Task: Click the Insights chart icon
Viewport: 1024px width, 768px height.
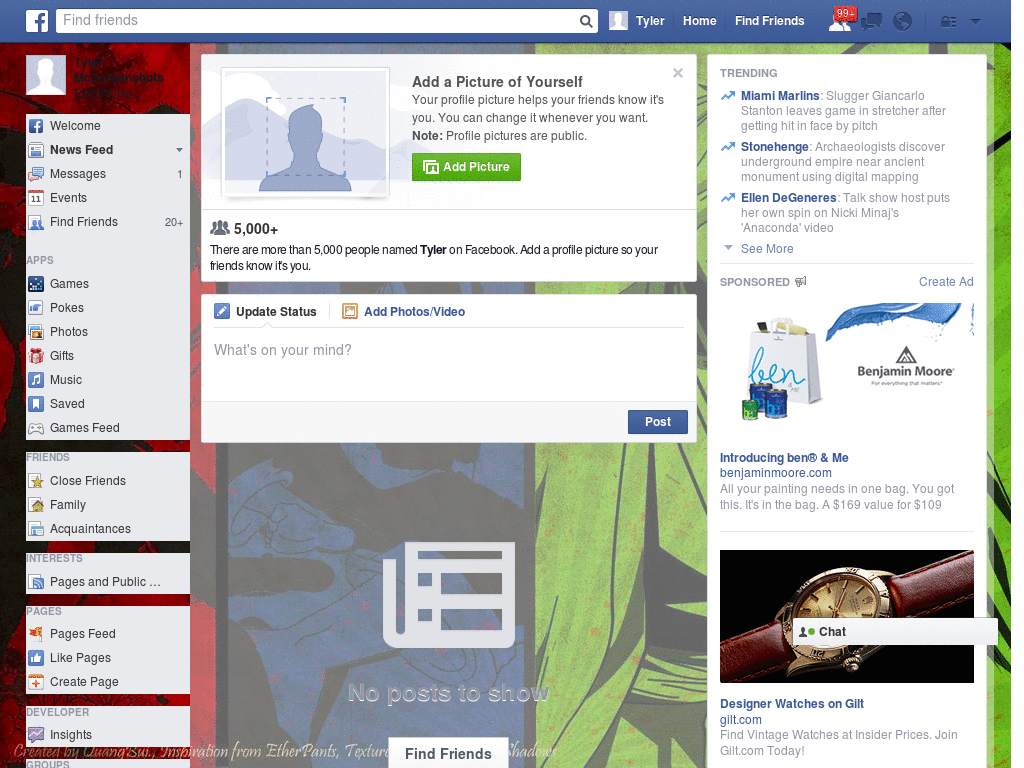Action: [36, 735]
